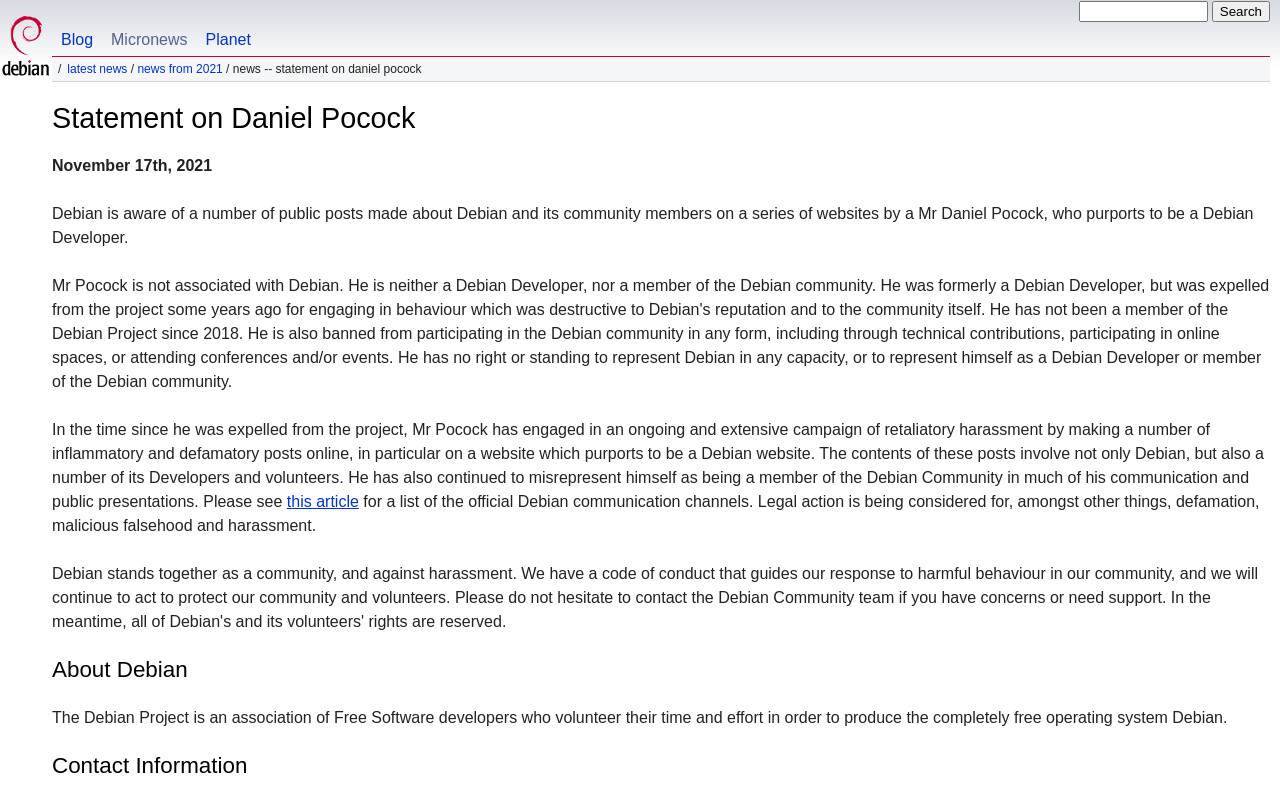1280x800 pixels.
Task: Click paragraph starting 'Mr Pocock is not associated'
Action: [660, 334]
